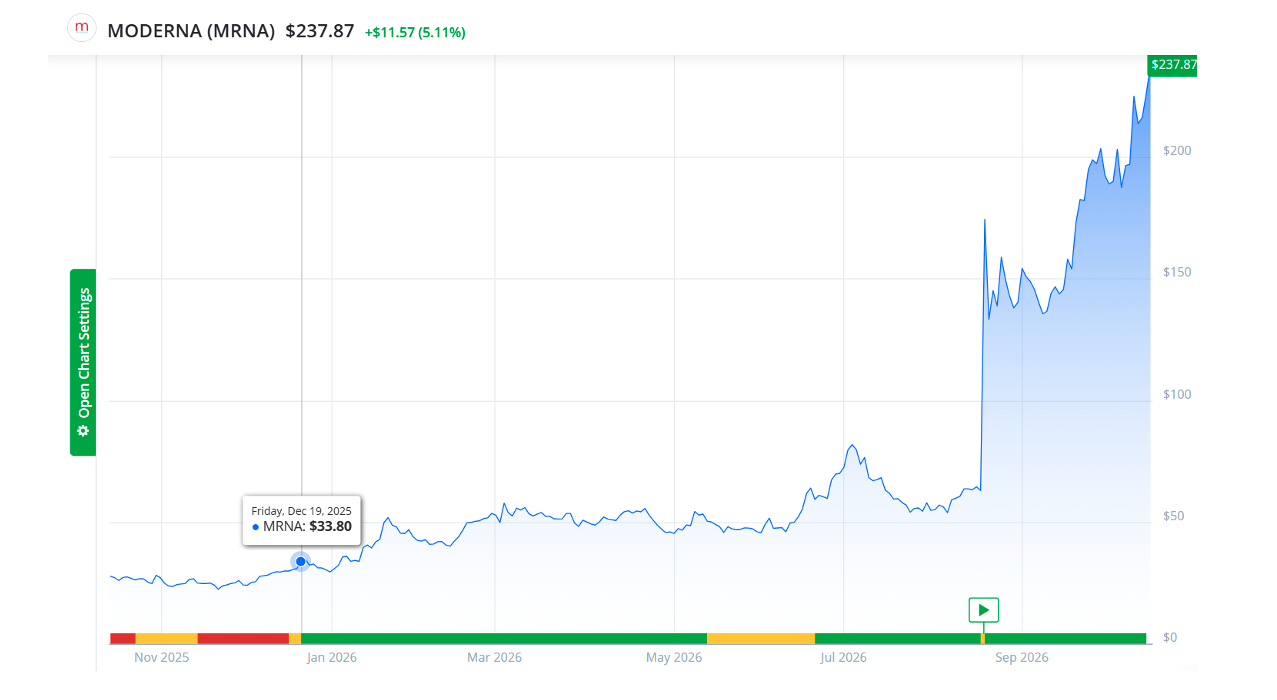This screenshot has width=1277, height=700.
Task: Click the $200 price axis label
Action: point(1177,151)
